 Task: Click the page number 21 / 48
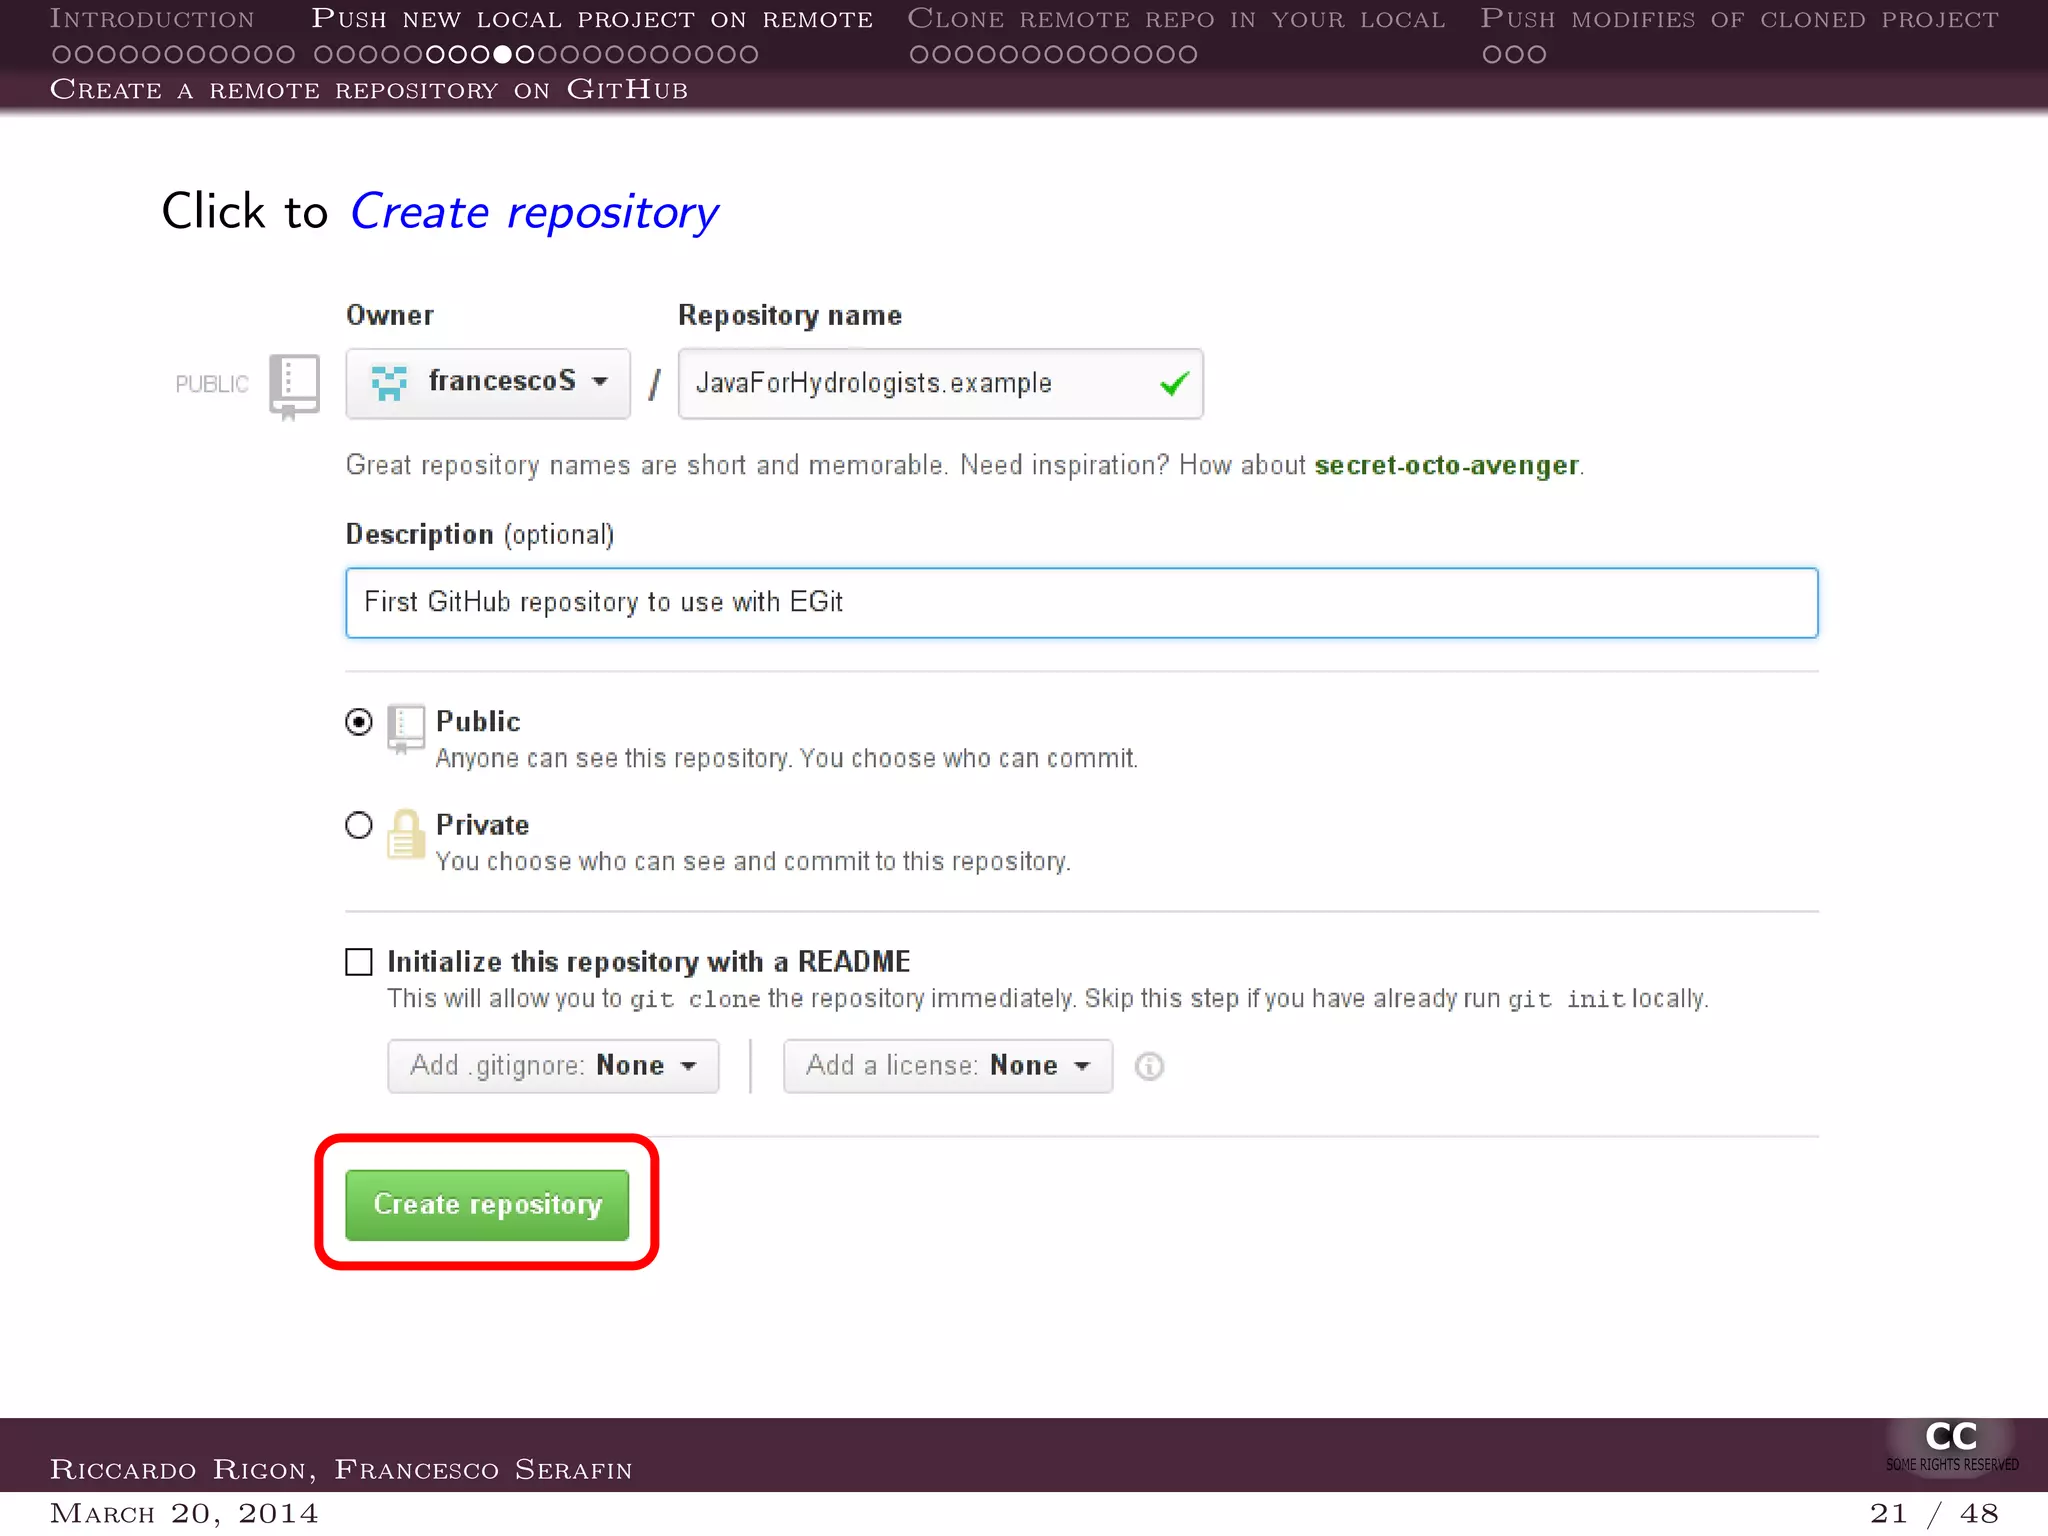(1934, 1514)
